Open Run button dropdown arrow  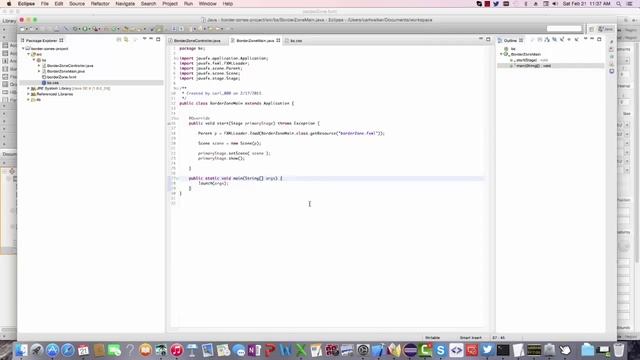pos(89,29)
